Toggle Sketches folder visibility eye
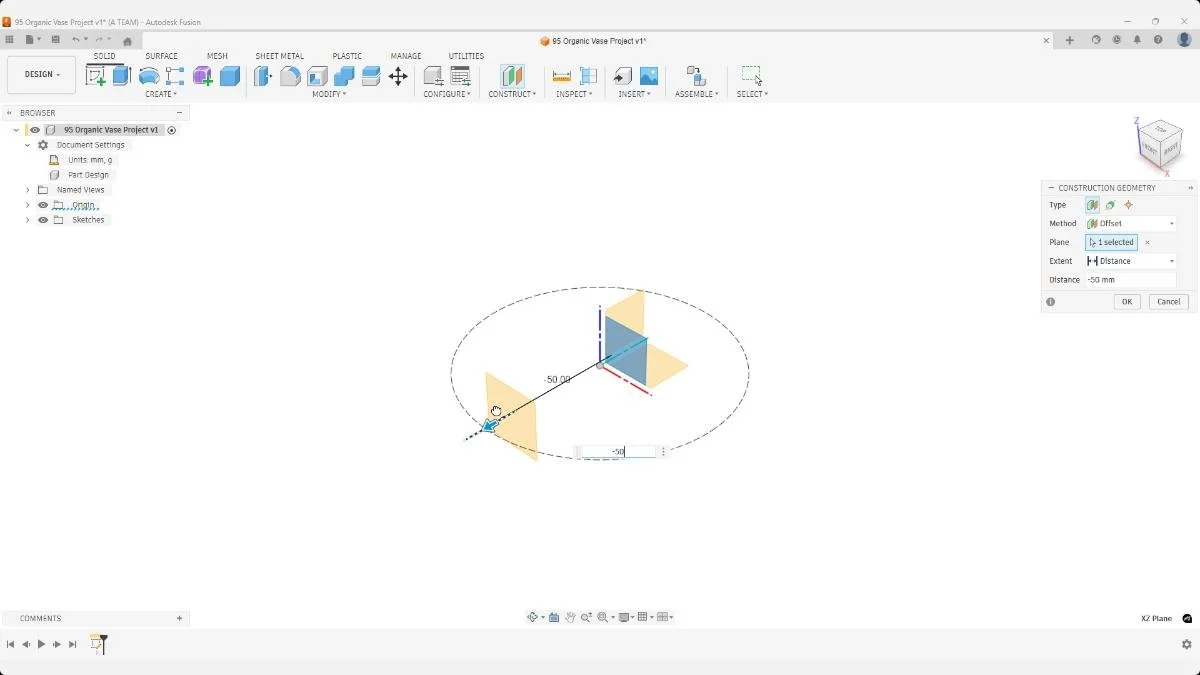This screenshot has height=675, width=1200. [x=43, y=220]
